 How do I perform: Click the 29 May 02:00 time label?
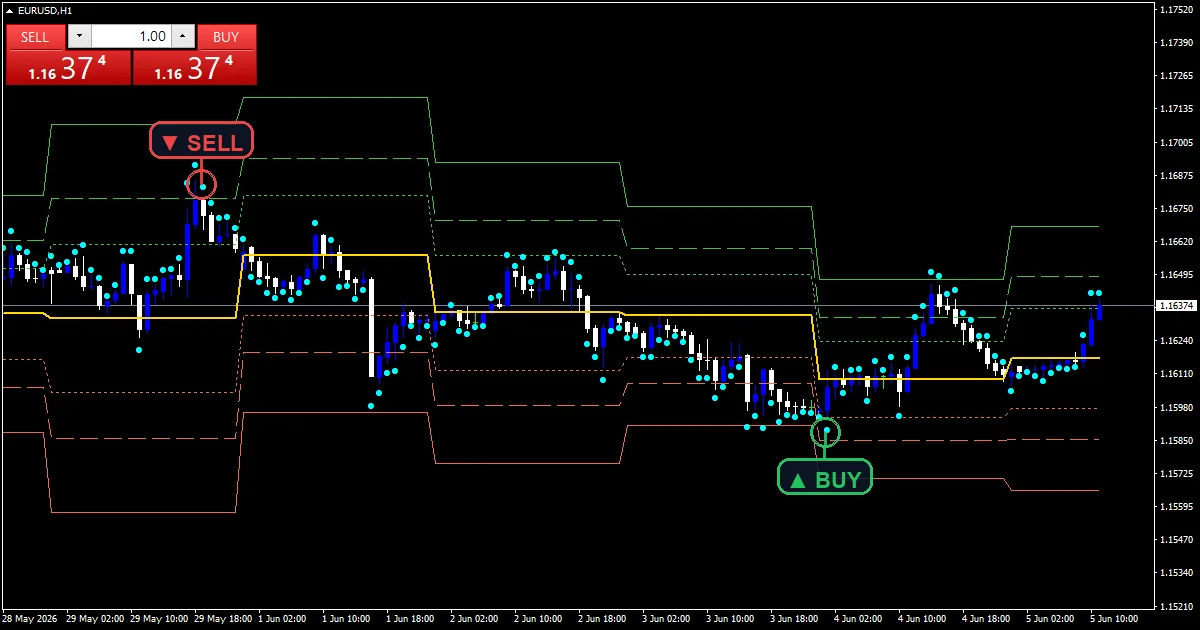pyautogui.click(x=96, y=619)
